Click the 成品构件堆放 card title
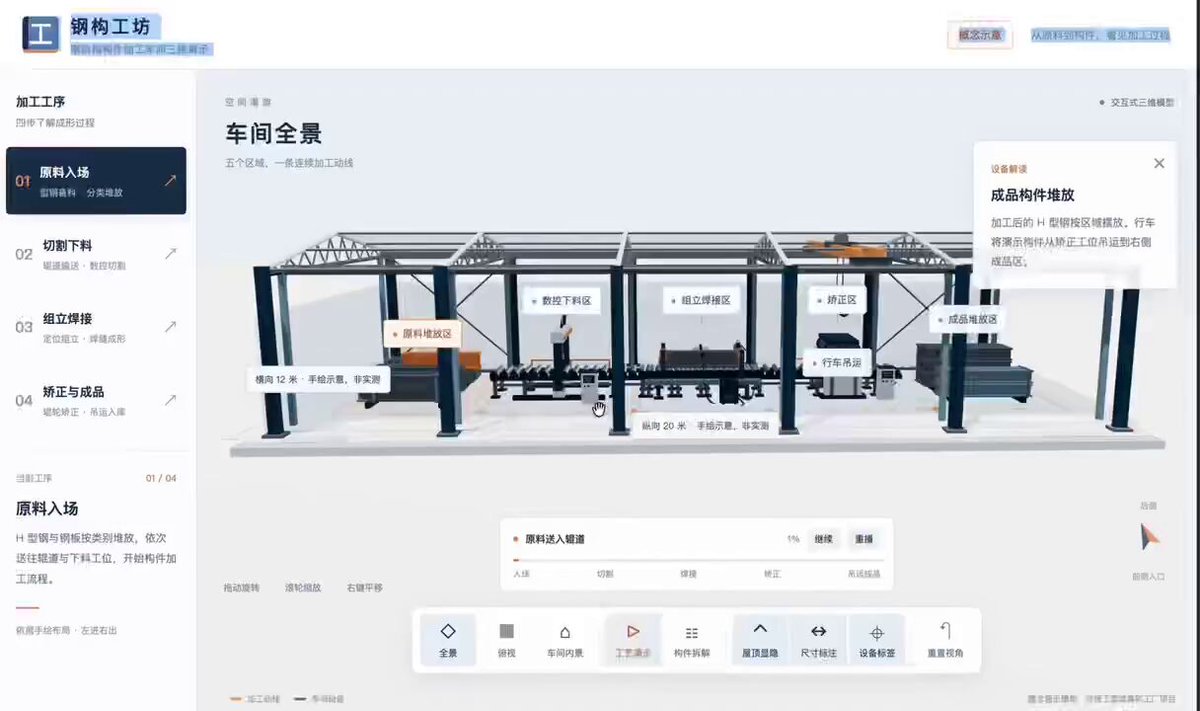The height and width of the screenshot is (711, 1200). [1033, 195]
